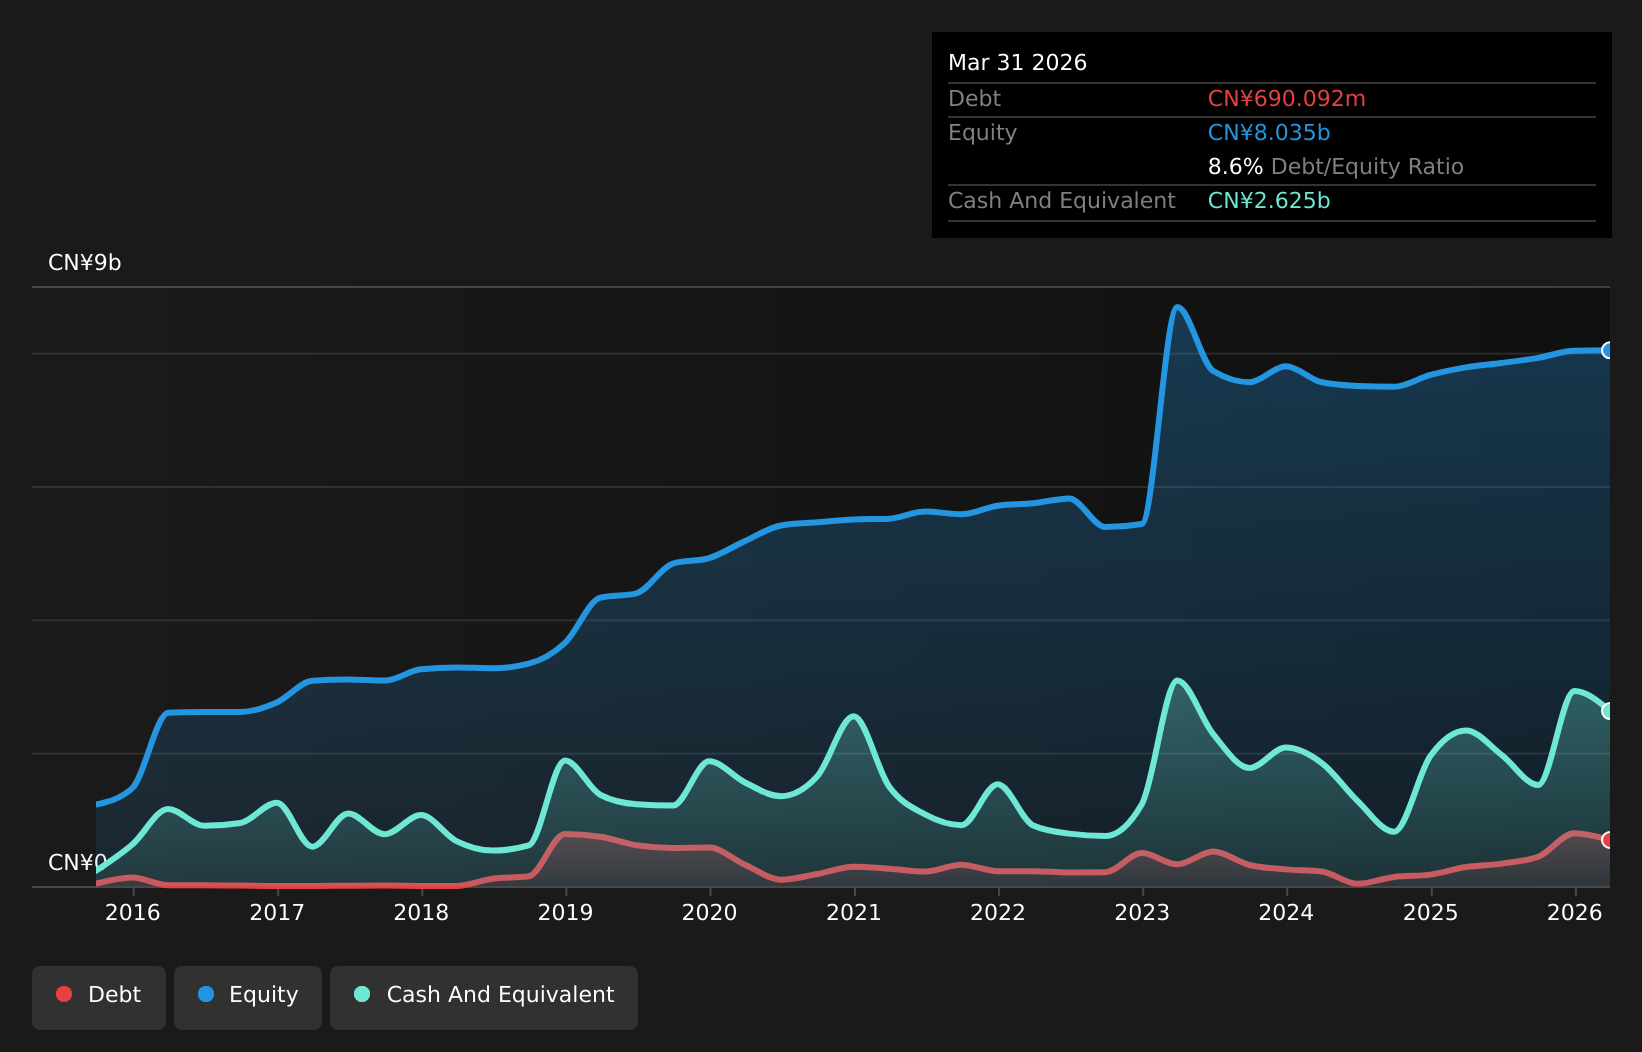Click the CN¥0 y-axis label
The image size is (1642, 1052).
[x=77, y=862]
